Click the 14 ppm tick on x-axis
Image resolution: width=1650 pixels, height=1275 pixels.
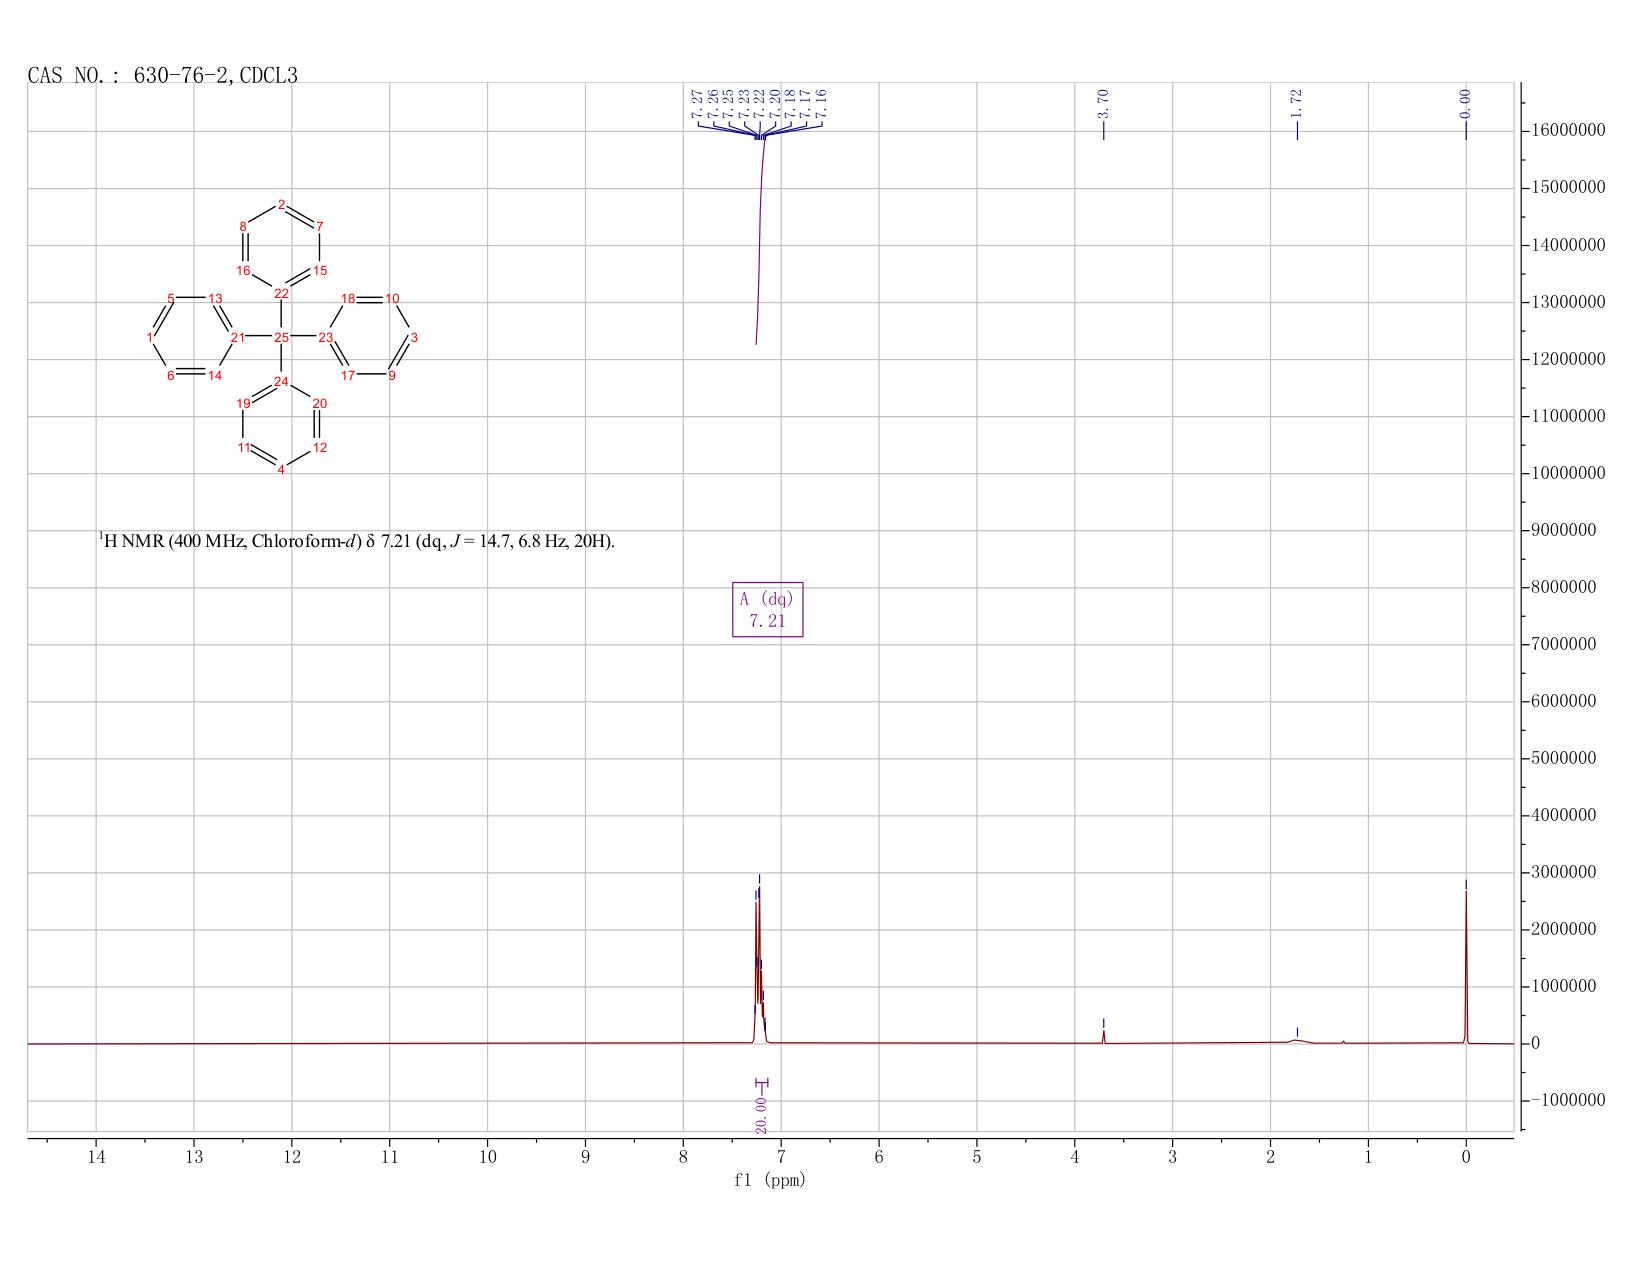(96, 1157)
